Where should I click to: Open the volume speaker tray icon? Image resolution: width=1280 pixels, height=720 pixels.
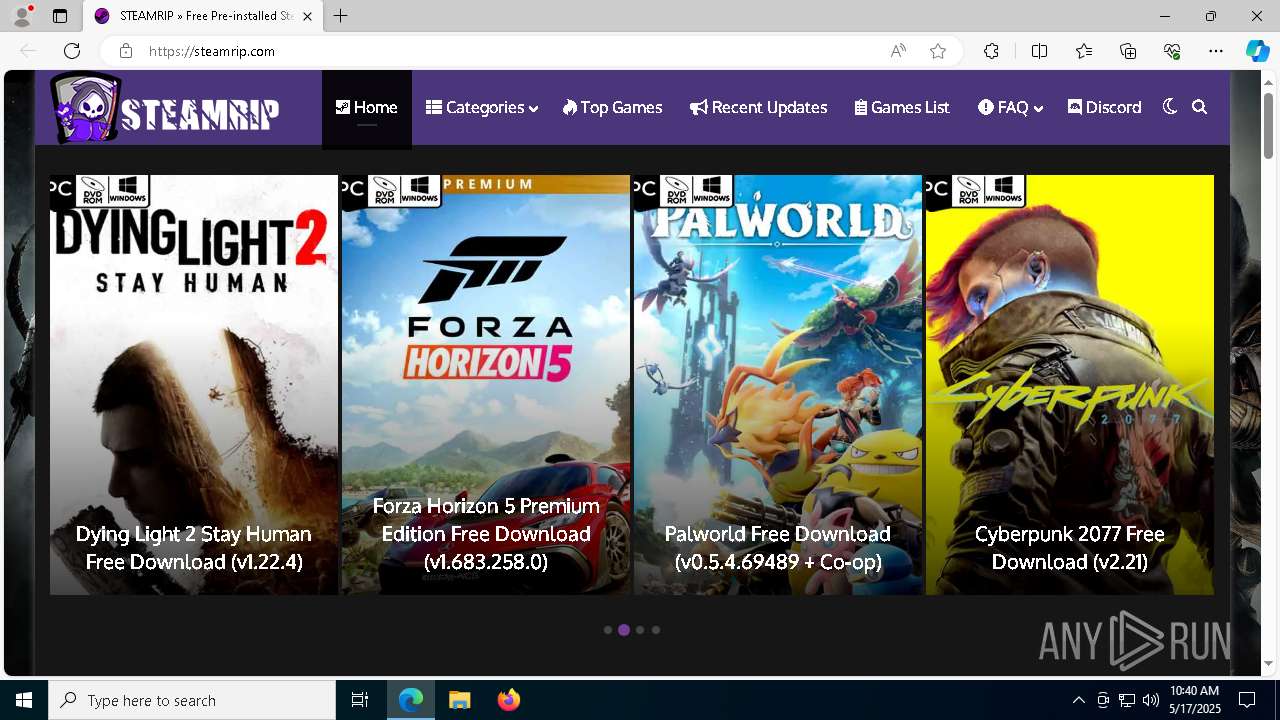pos(1150,700)
